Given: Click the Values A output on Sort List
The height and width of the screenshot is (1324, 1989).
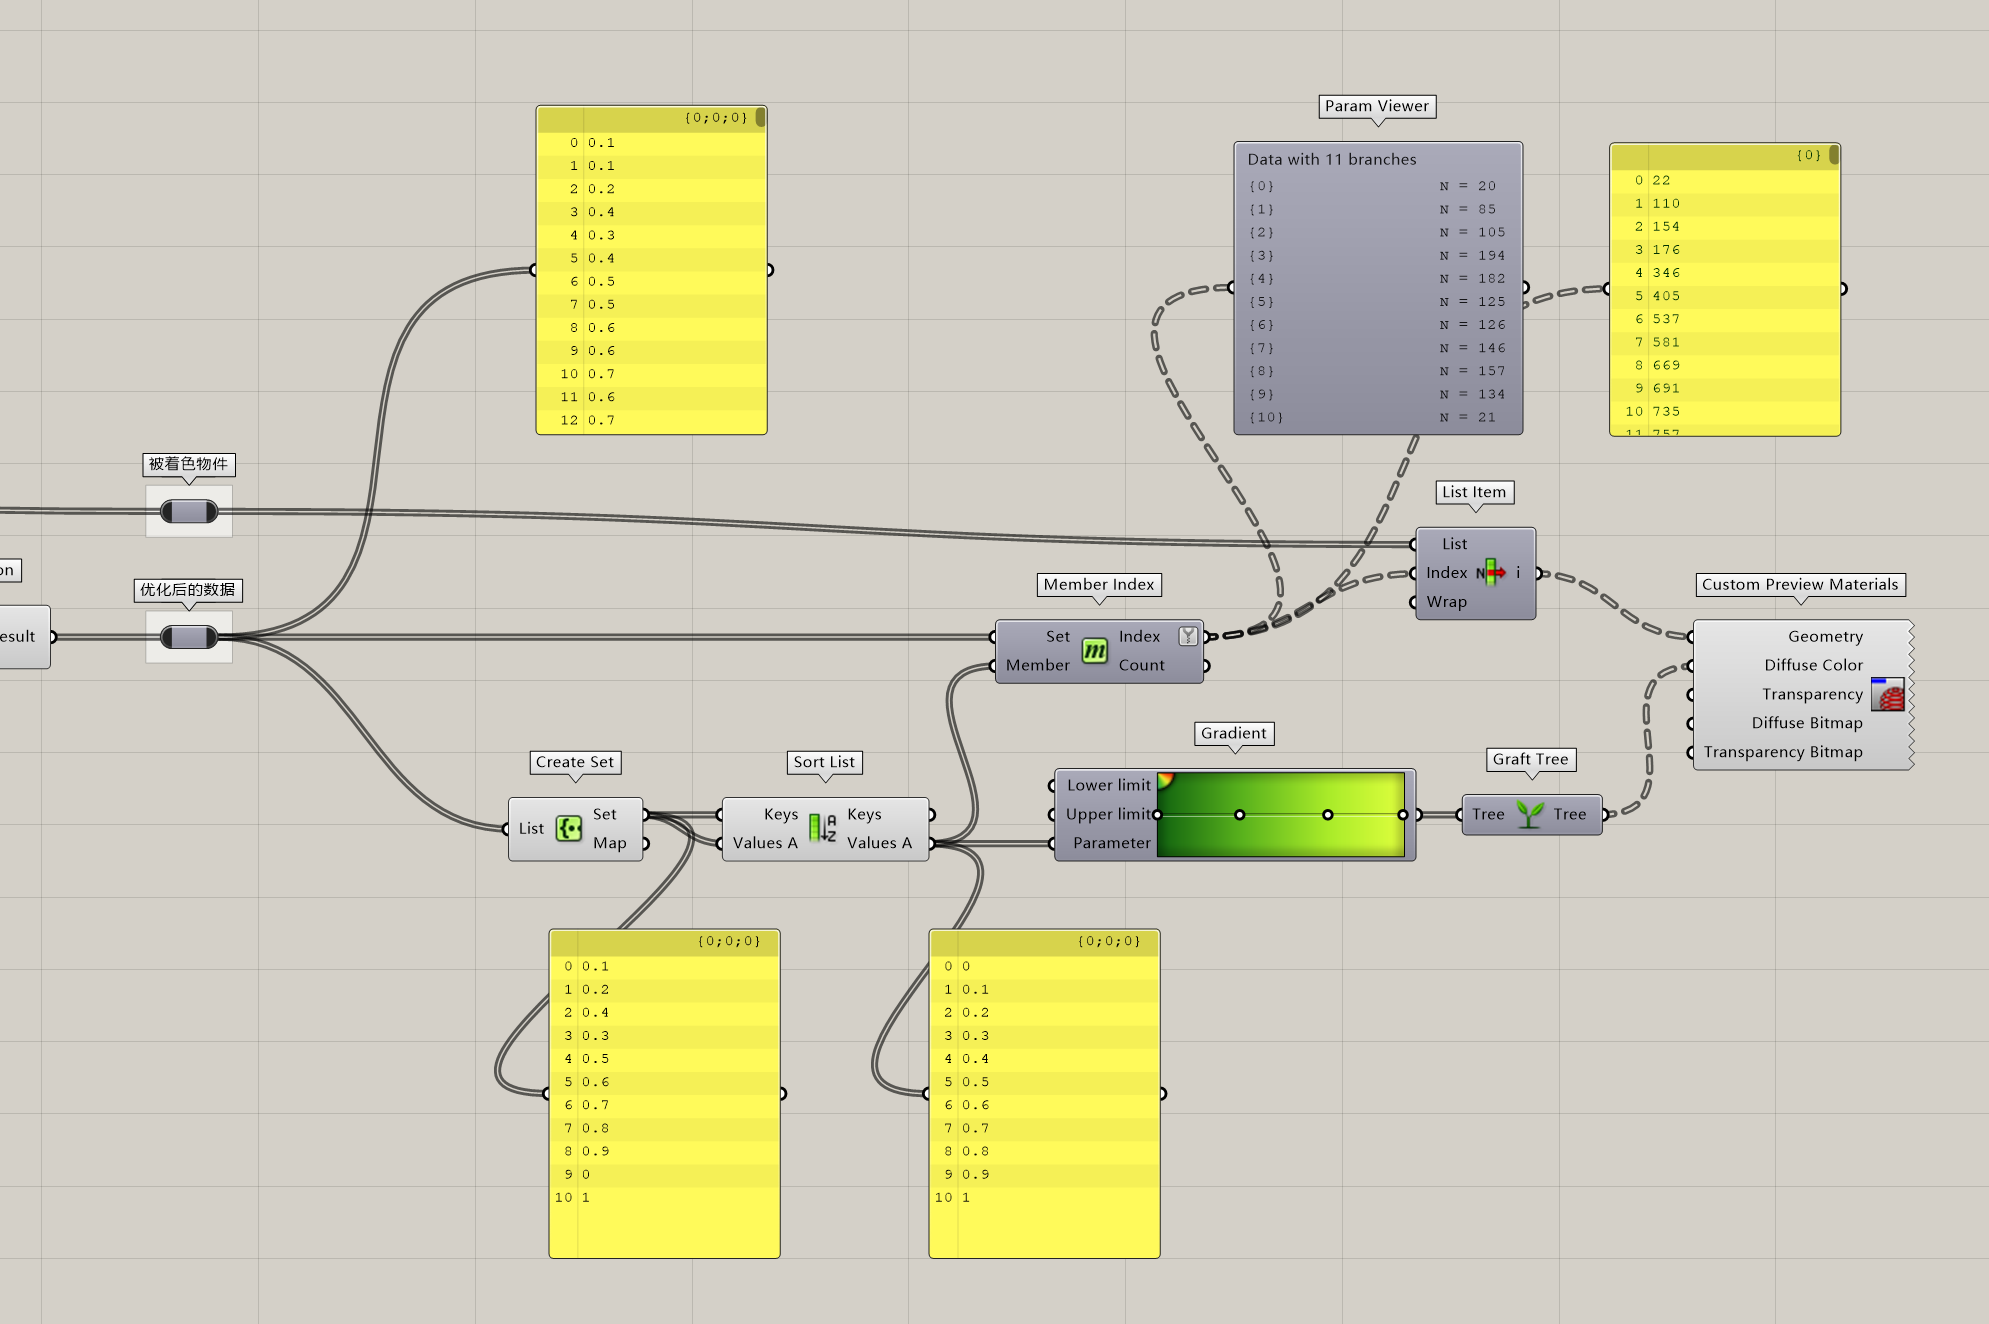Looking at the screenshot, I should 879,843.
